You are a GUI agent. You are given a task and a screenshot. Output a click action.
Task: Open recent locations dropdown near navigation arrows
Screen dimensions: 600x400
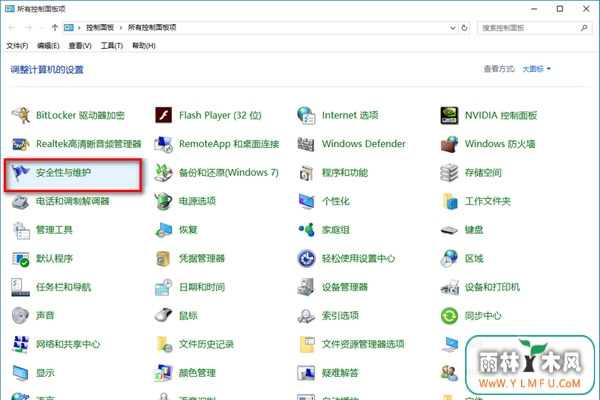coord(42,28)
